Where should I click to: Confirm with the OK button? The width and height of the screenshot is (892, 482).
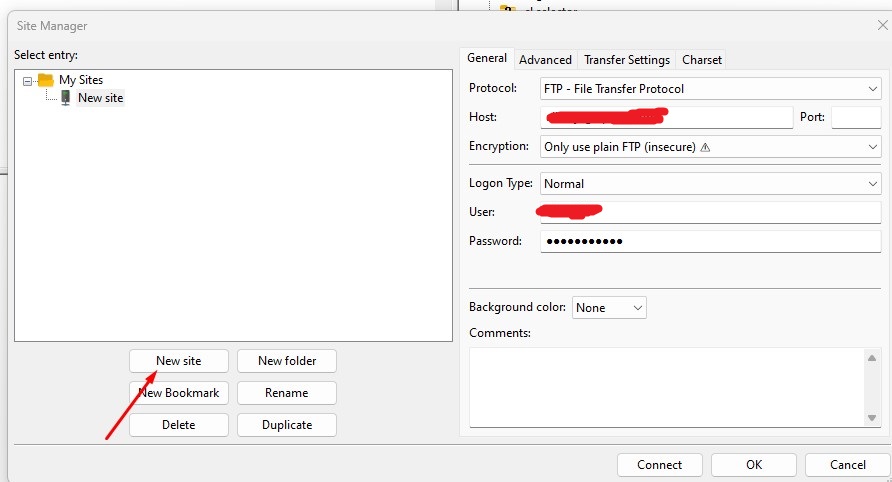[754, 465]
